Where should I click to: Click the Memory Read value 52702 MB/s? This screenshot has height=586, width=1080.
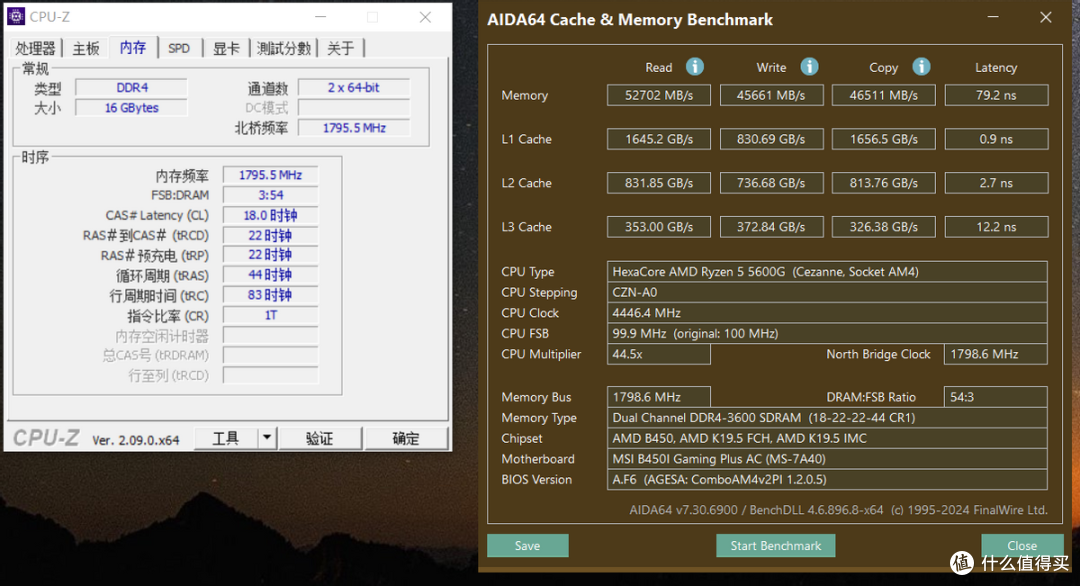click(x=658, y=95)
